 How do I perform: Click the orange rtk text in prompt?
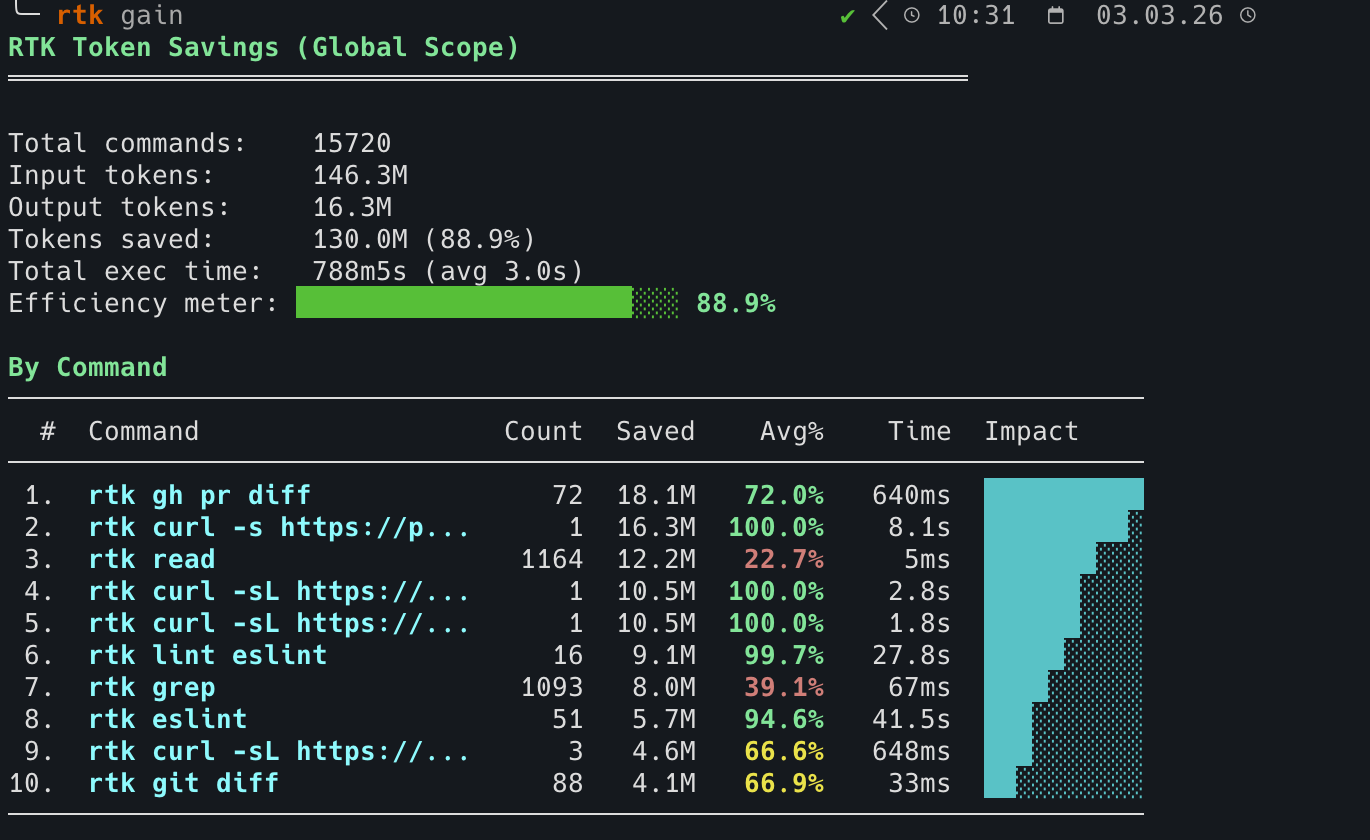point(80,16)
